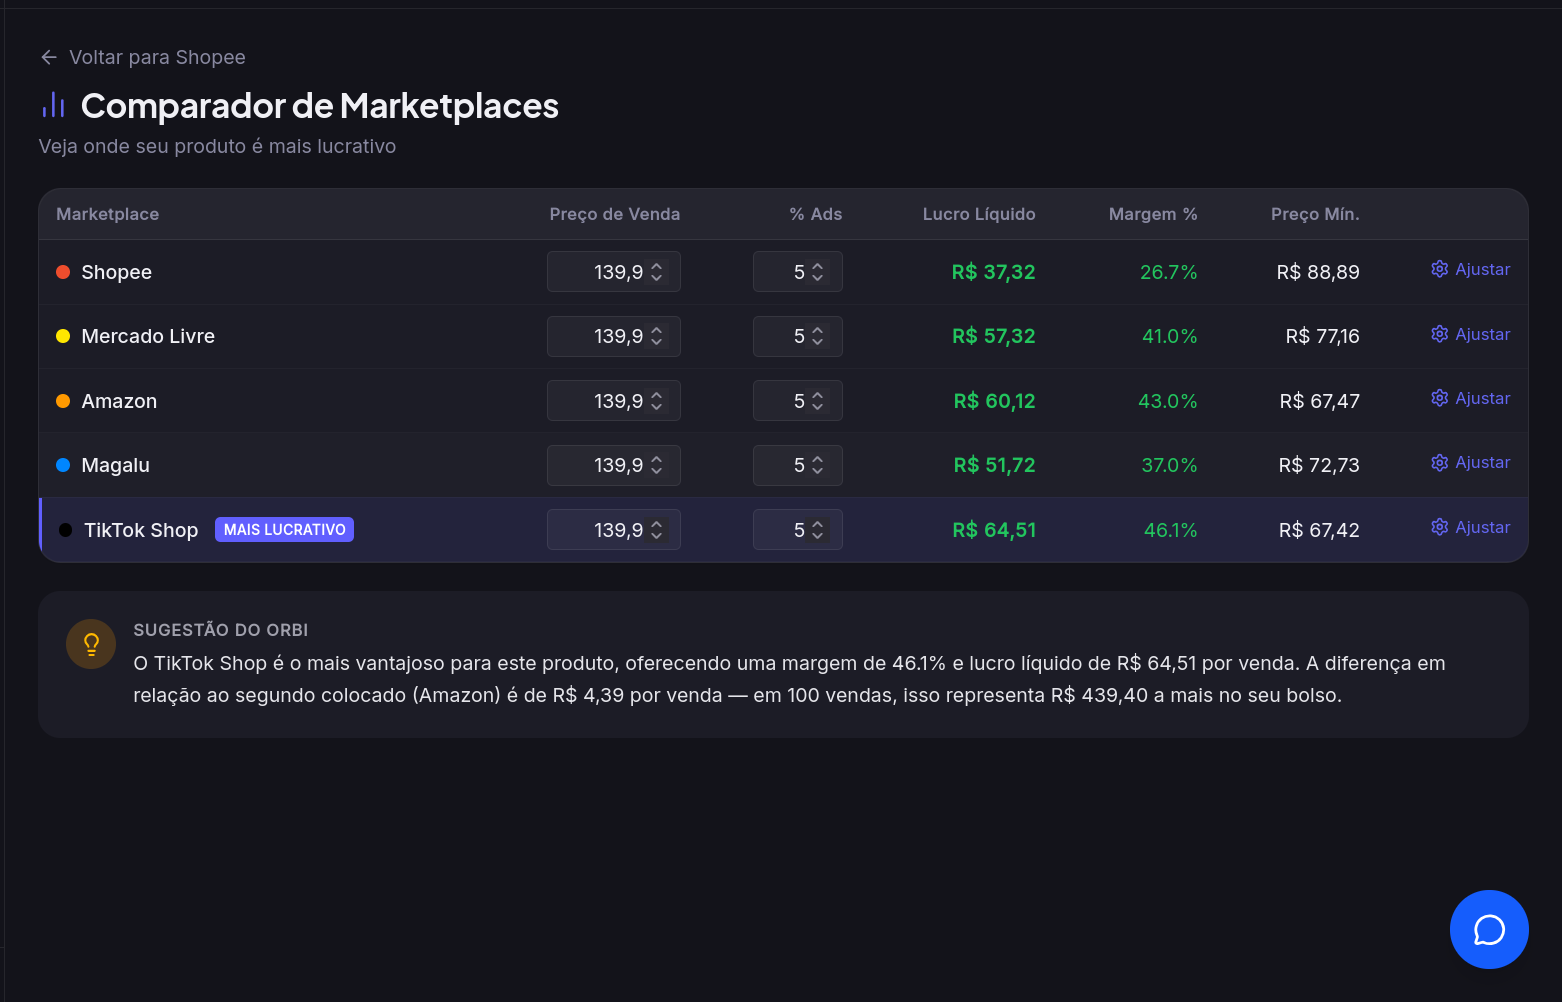Click the Magalu price stepper arrows
Image resolution: width=1562 pixels, height=1002 pixels.
[x=657, y=465]
